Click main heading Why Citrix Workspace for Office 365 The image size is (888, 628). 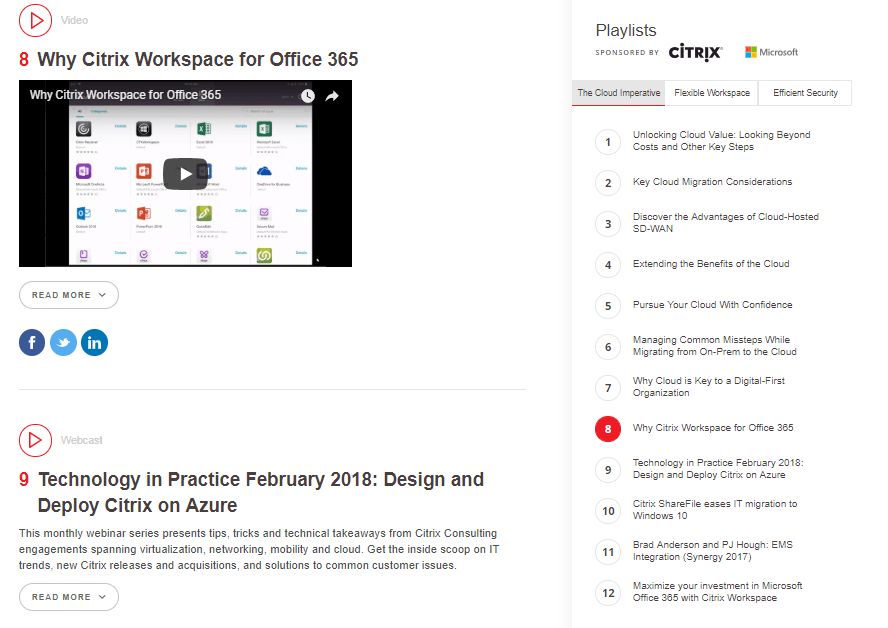click(x=198, y=59)
